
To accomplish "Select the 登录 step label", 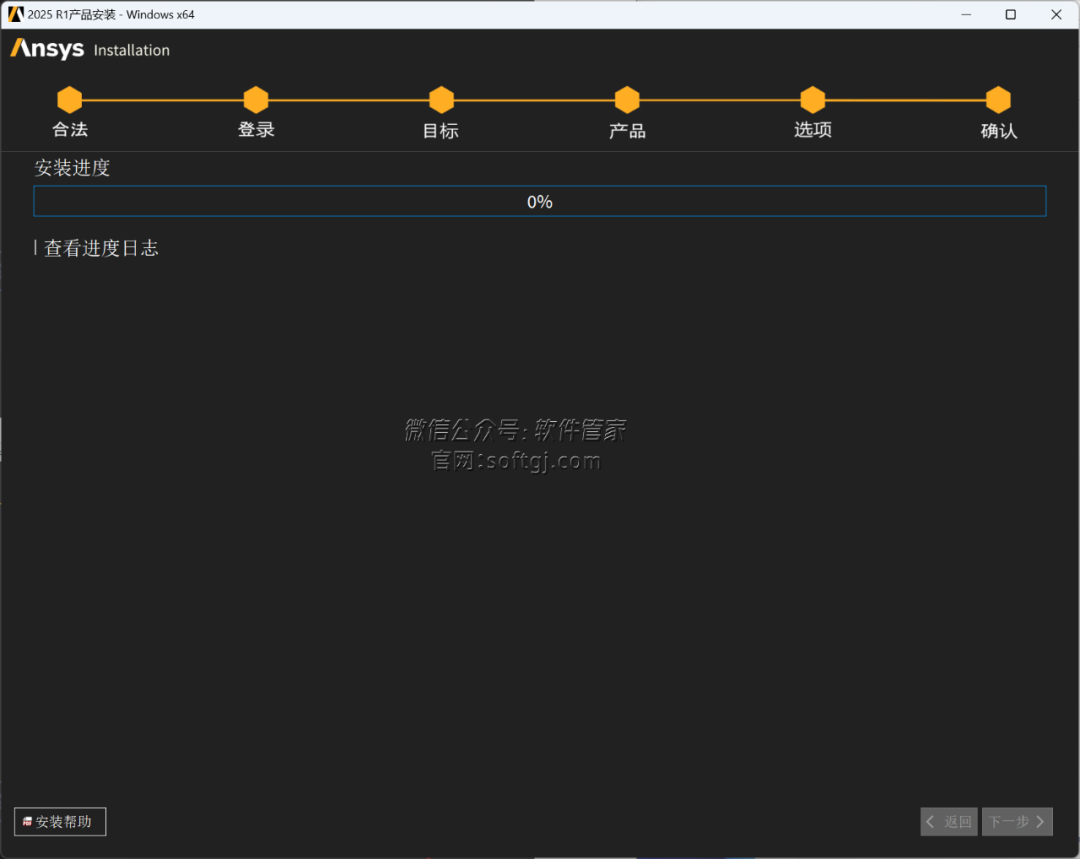I will click(256, 130).
